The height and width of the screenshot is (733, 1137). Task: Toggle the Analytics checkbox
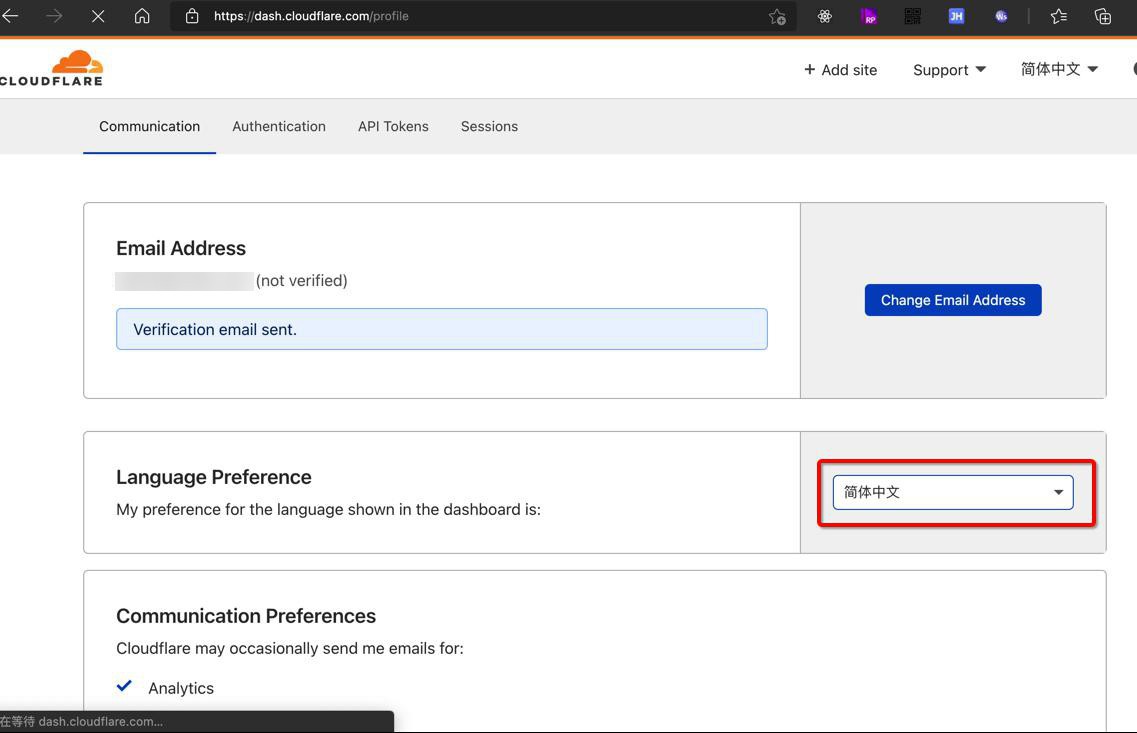[x=124, y=686]
